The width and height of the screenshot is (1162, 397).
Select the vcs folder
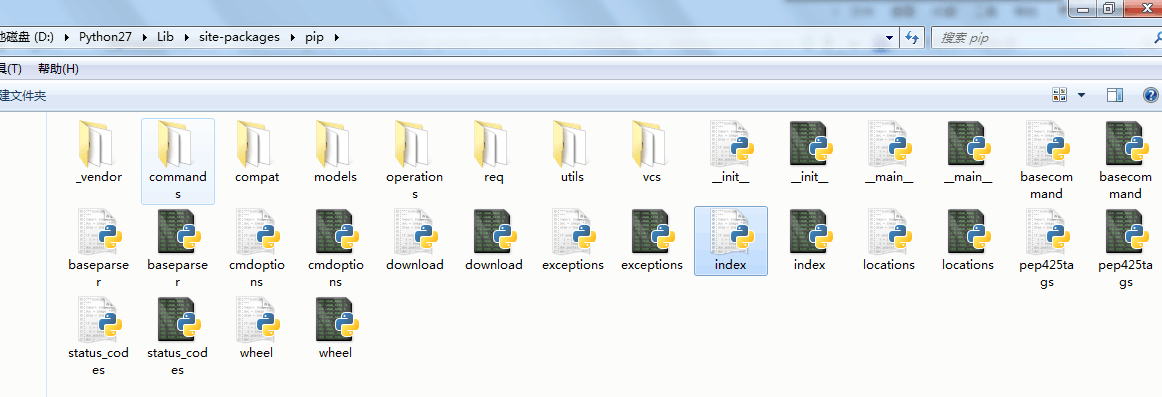pos(652,152)
